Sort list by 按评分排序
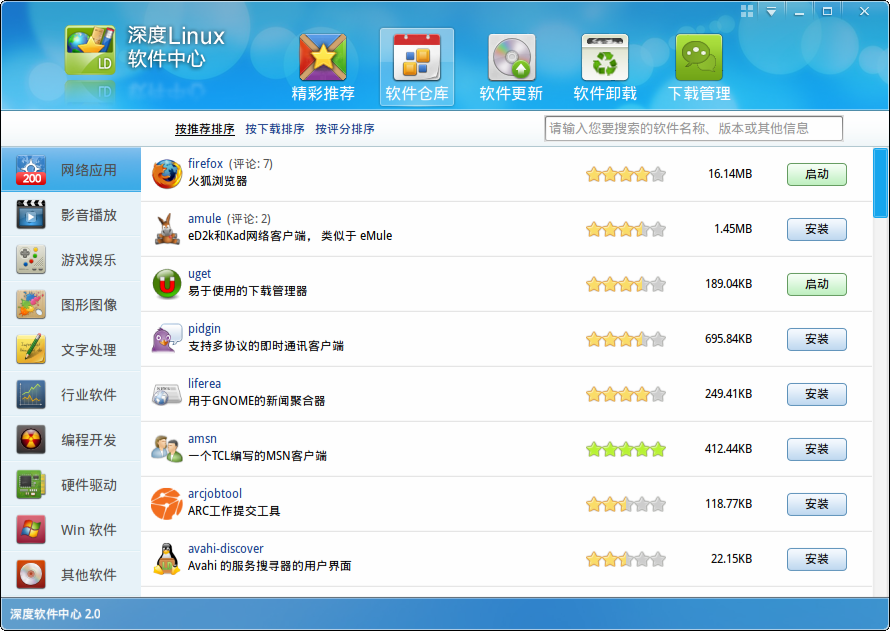The width and height of the screenshot is (890, 631). [345, 129]
